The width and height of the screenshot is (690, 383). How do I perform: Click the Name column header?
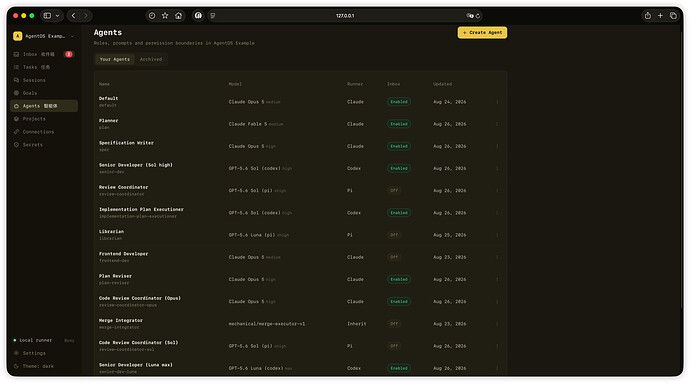click(104, 84)
